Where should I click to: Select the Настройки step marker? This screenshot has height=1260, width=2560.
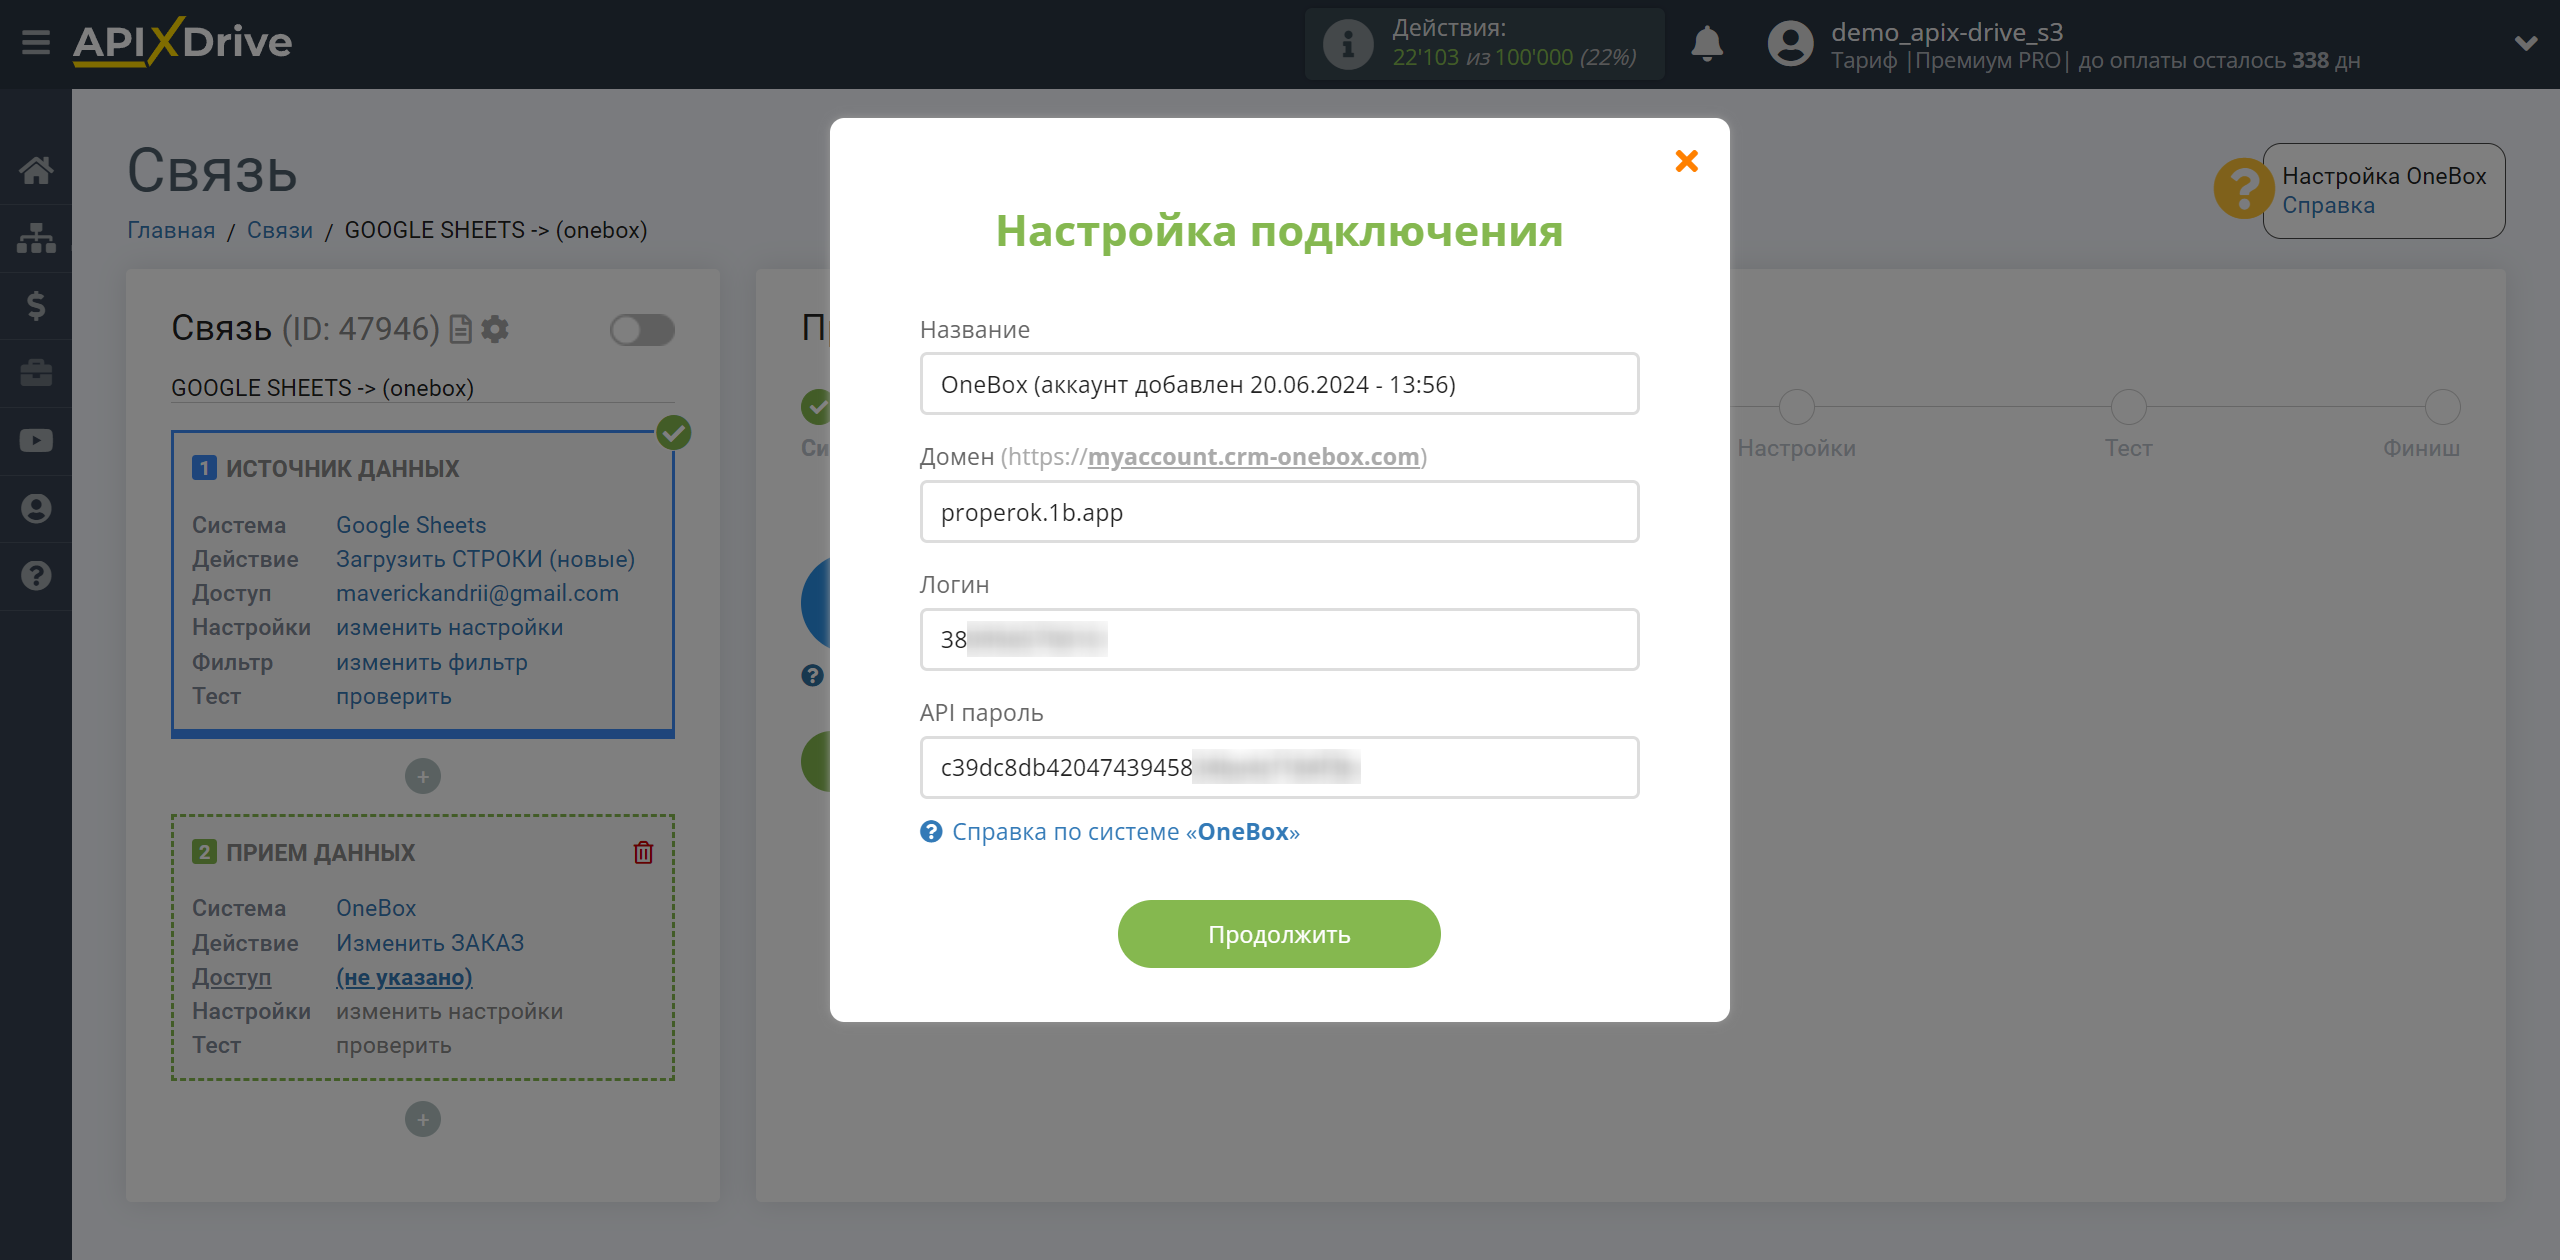[1796, 407]
